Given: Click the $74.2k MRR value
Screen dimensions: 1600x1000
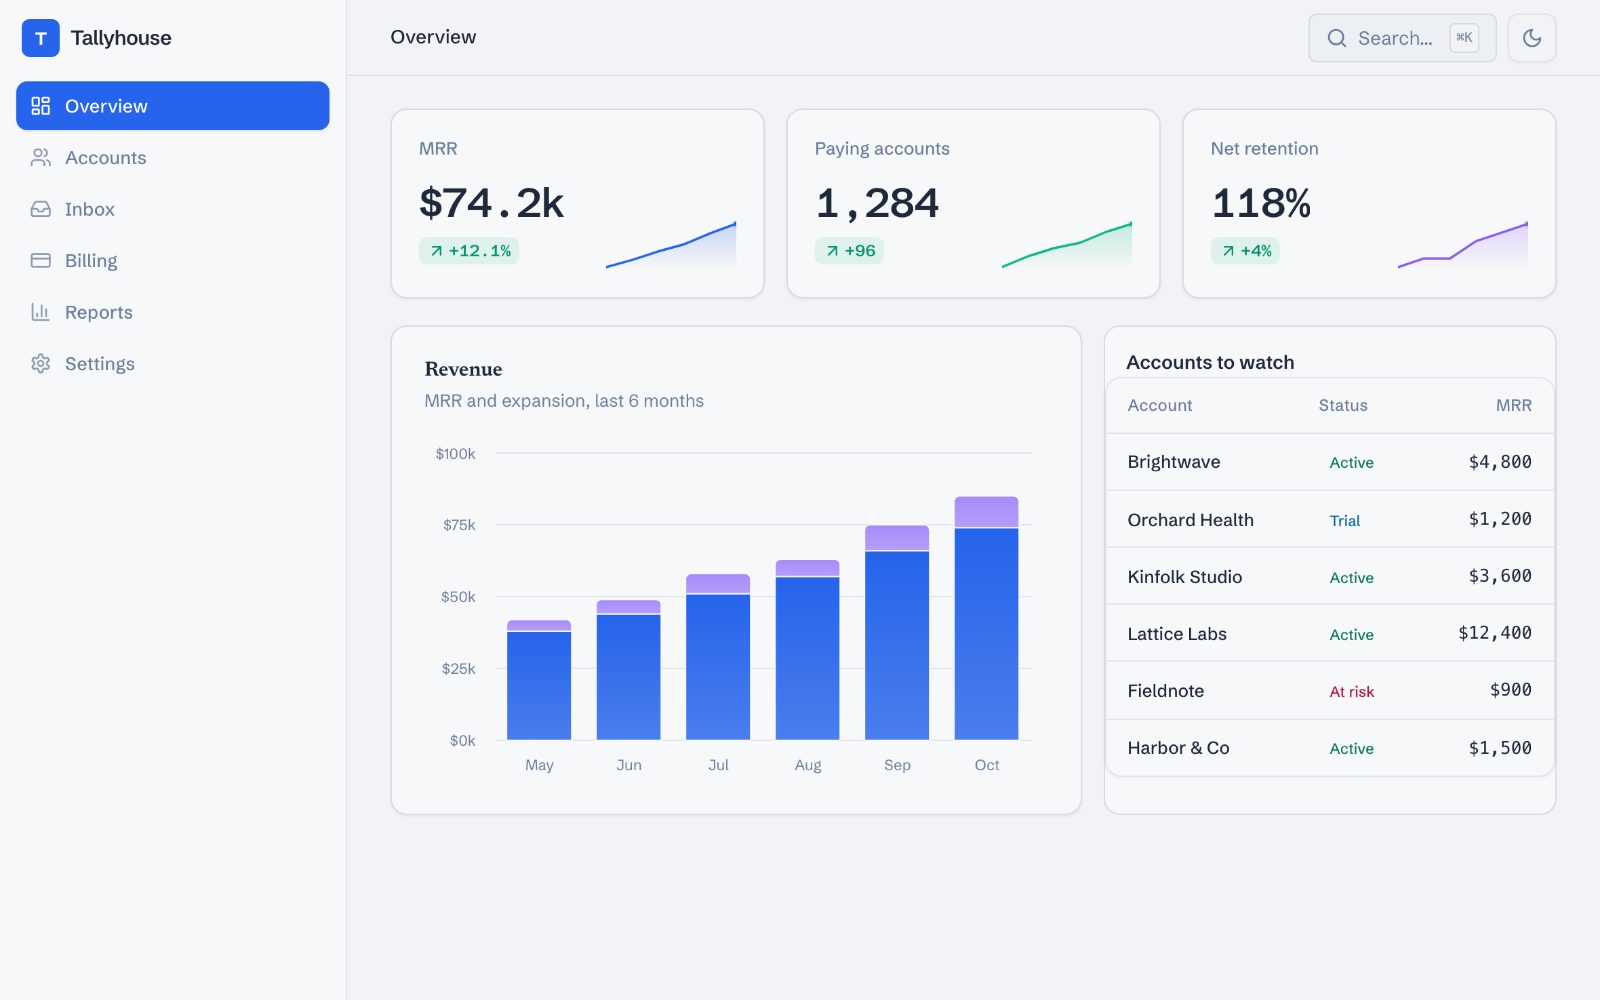Looking at the screenshot, I should [491, 204].
